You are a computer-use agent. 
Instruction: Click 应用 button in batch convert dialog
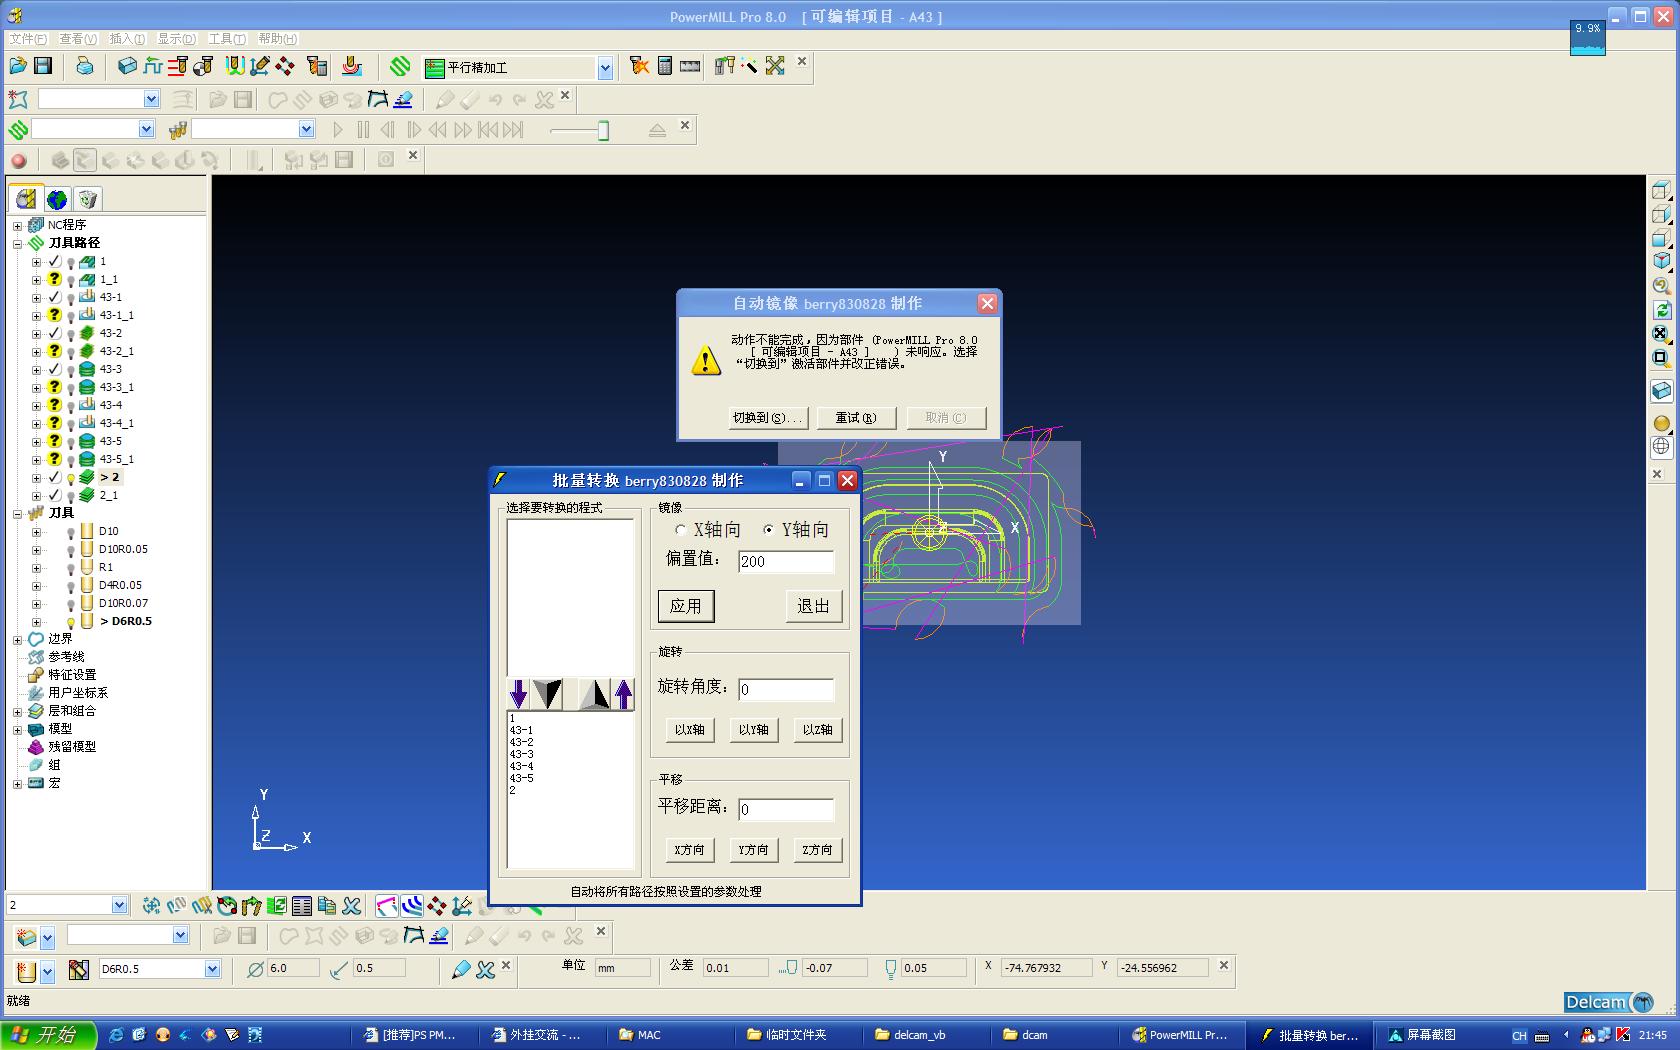click(x=686, y=606)
